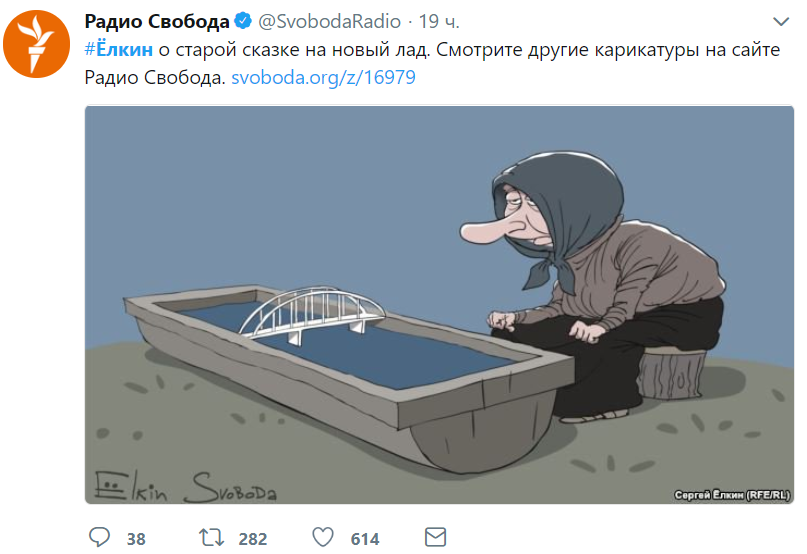Click the bridge in the cartoon

(x=312, y=315)
